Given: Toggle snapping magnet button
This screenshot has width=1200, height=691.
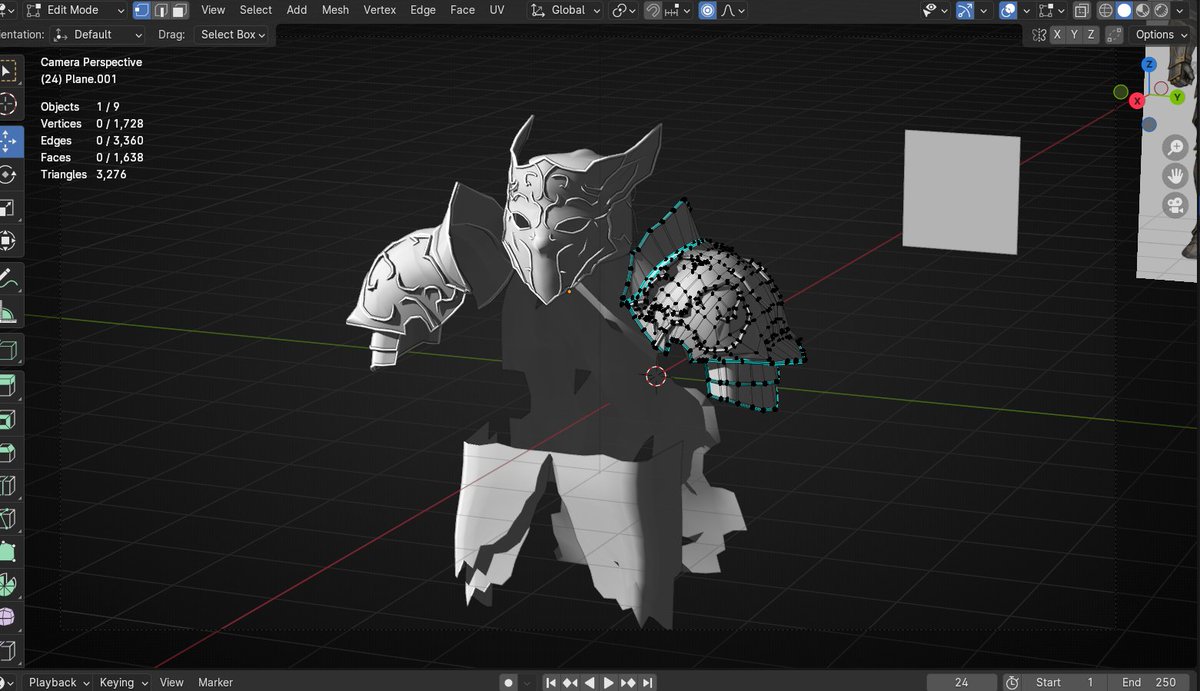Looking at the screenshot, I should [x=654, y=10].
